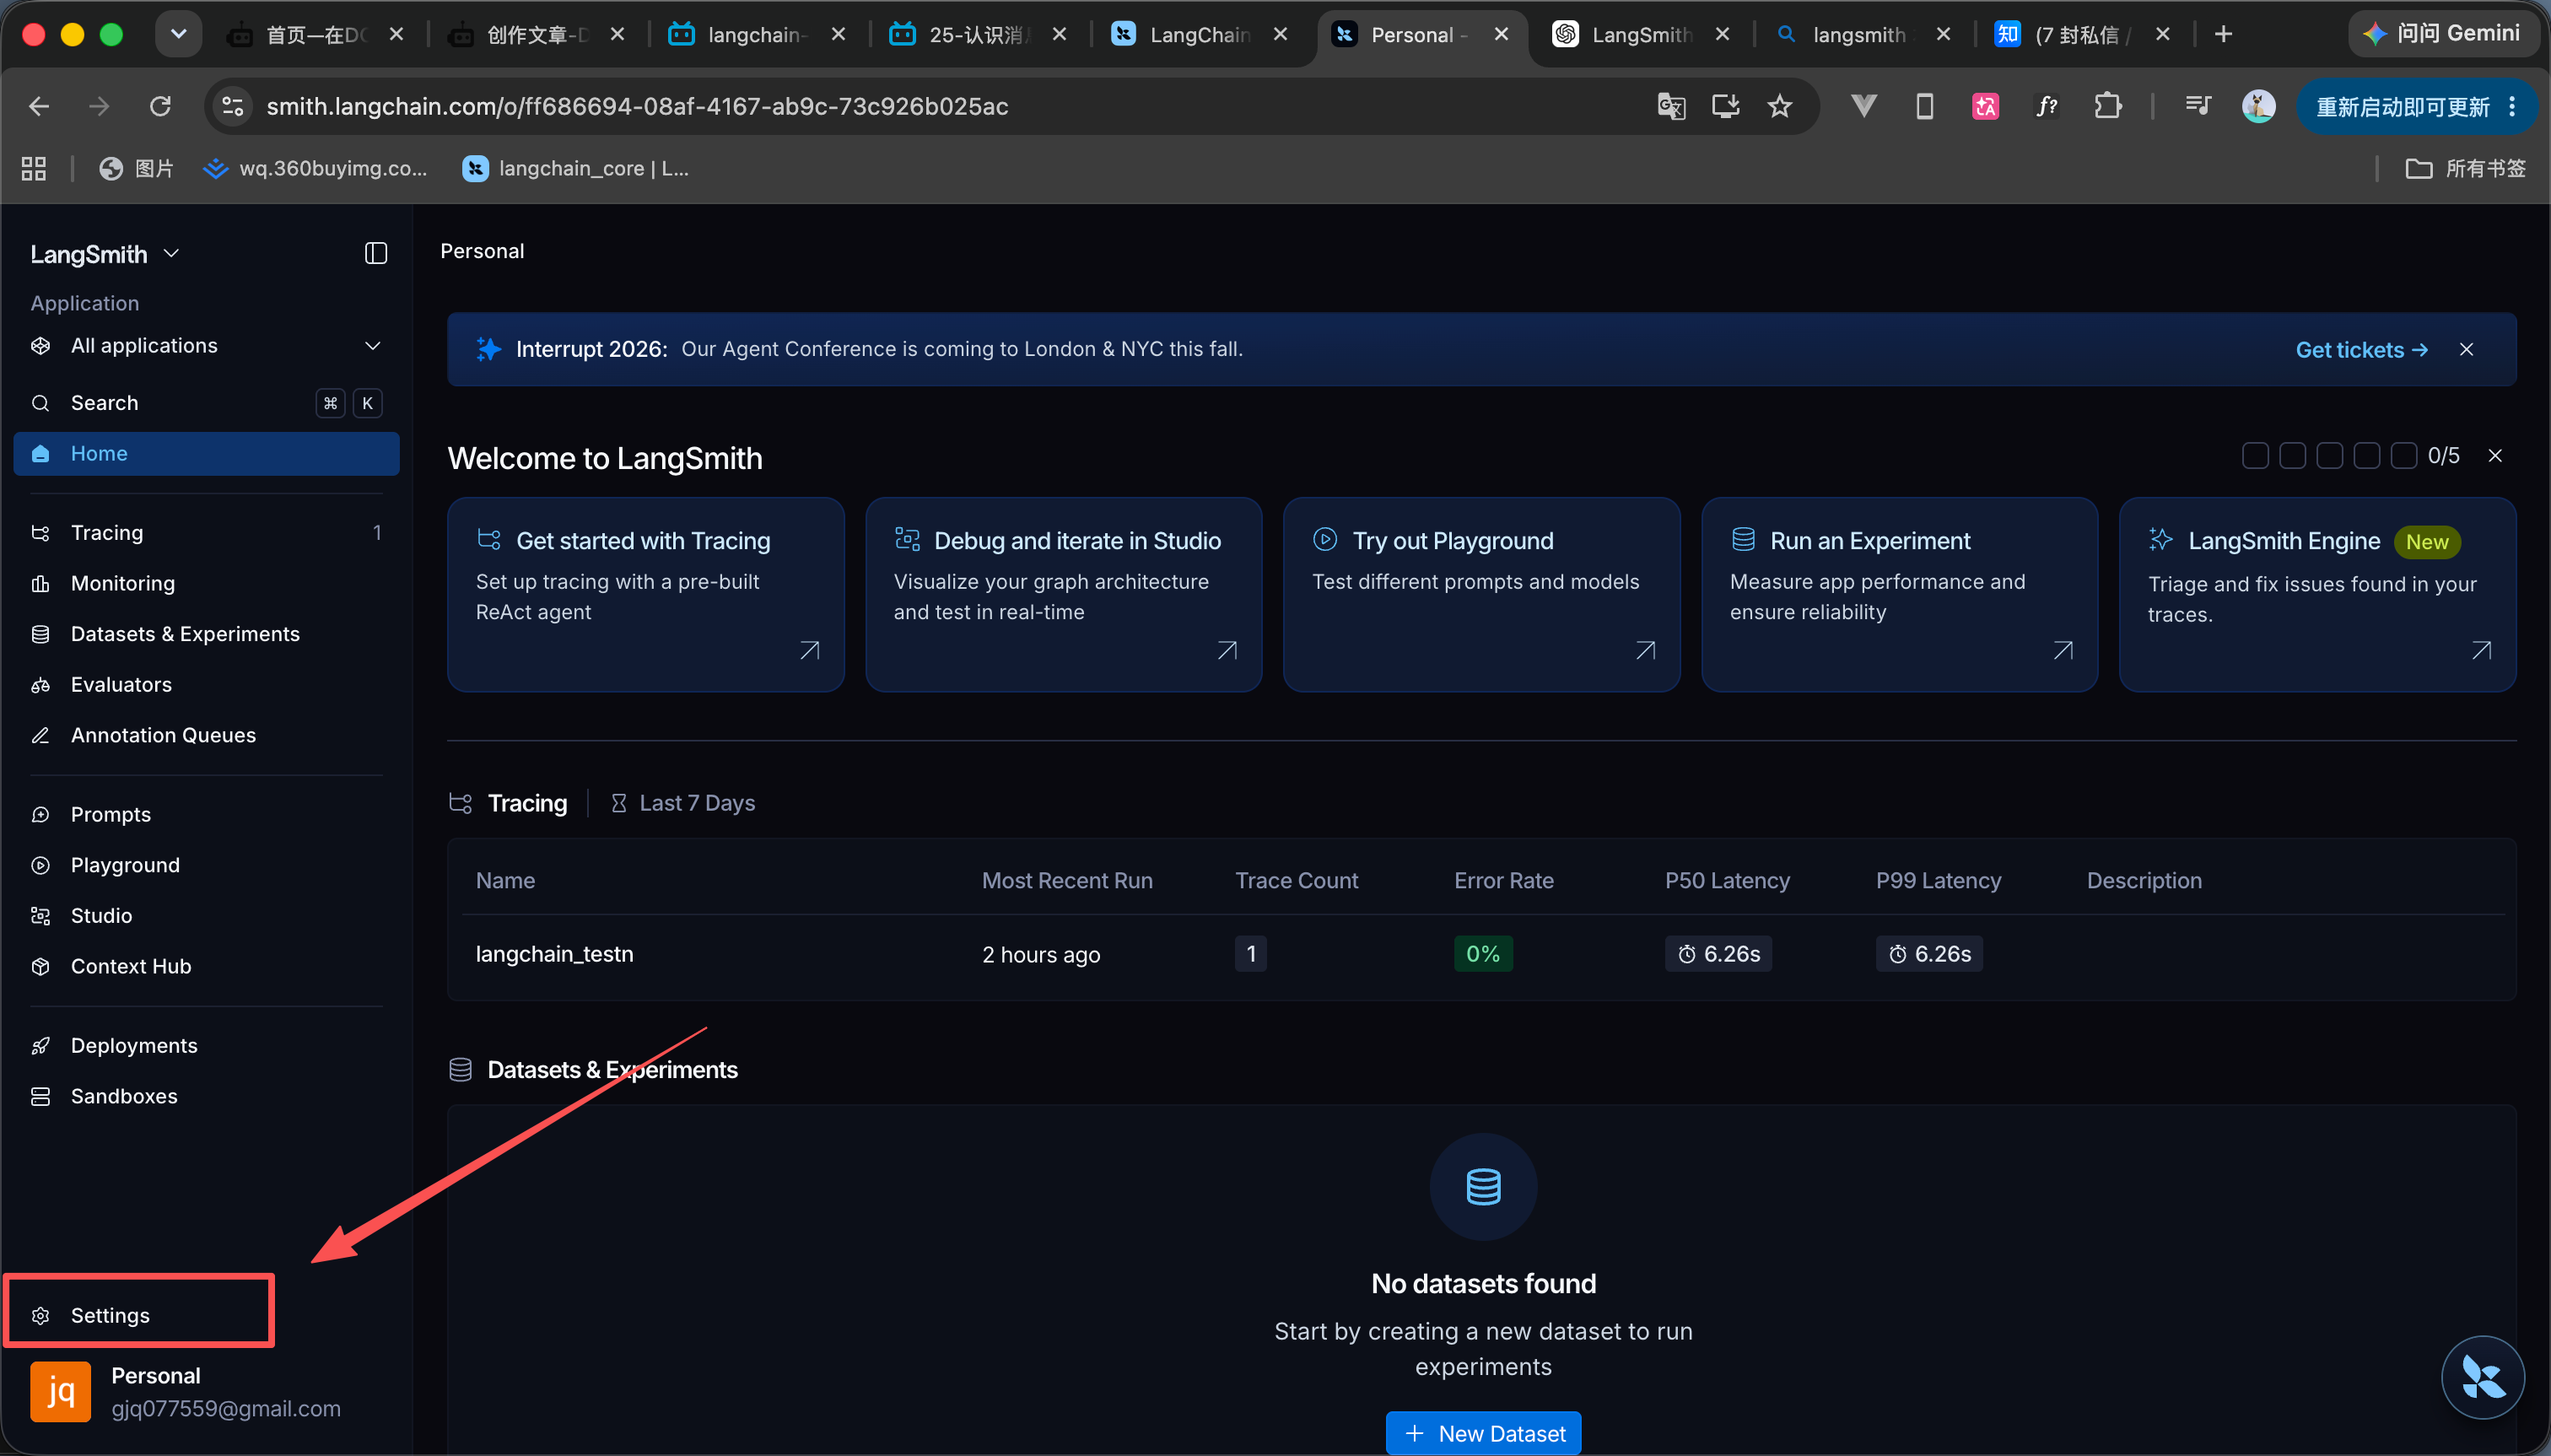Click the Get tickets link in banner
Image resolution: width=2551 pixels, height=1456 pixels.
(2361, 349)
